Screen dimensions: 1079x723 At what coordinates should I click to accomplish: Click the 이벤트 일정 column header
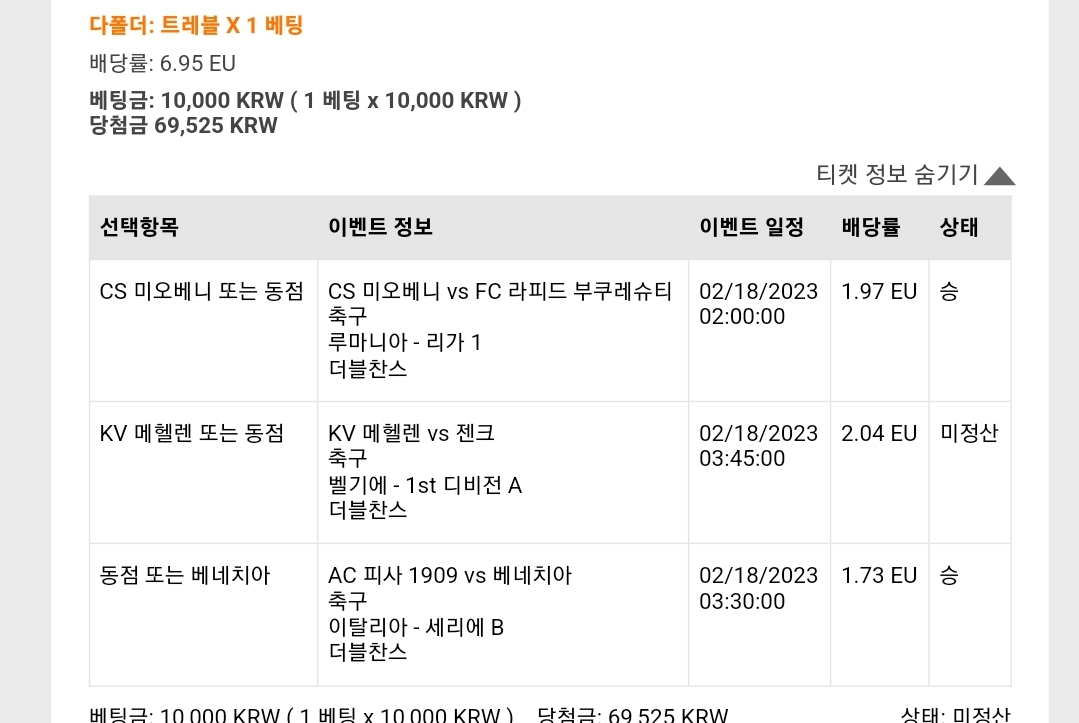(751, 227)
